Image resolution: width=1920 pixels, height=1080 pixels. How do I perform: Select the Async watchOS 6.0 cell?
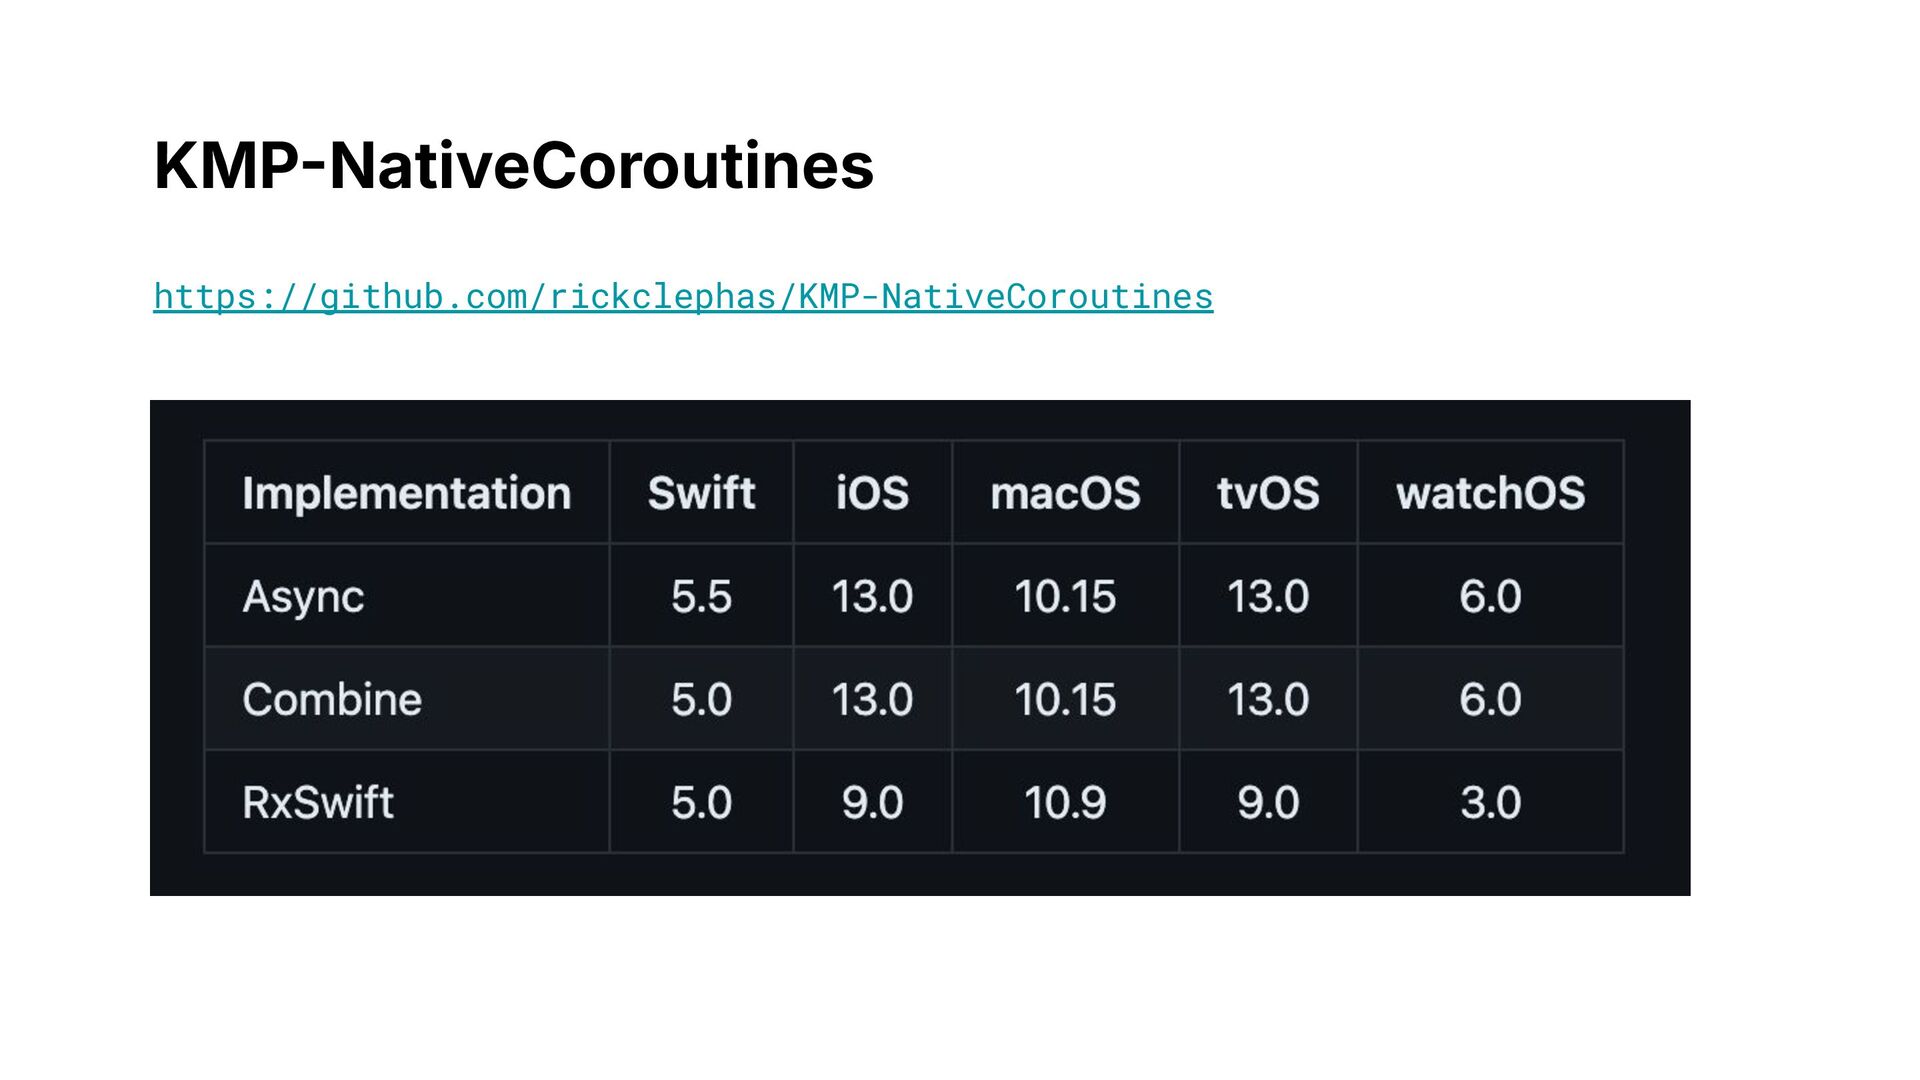1490,596
